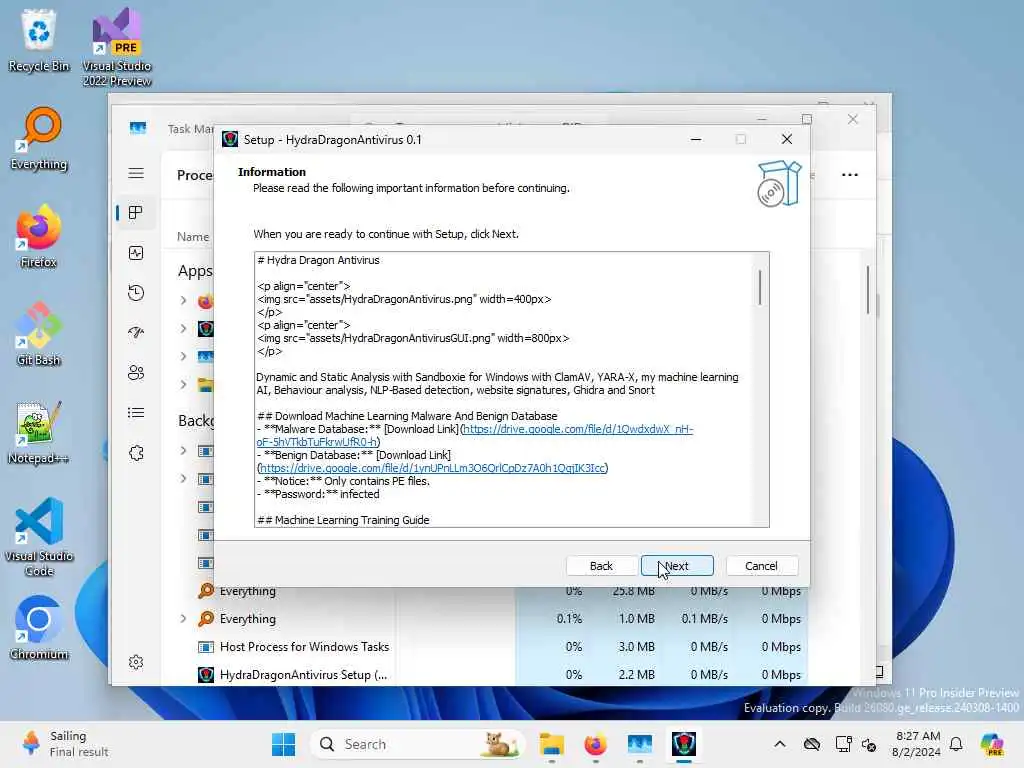Cancel the HydraDragonAntivirus setup

761,566
